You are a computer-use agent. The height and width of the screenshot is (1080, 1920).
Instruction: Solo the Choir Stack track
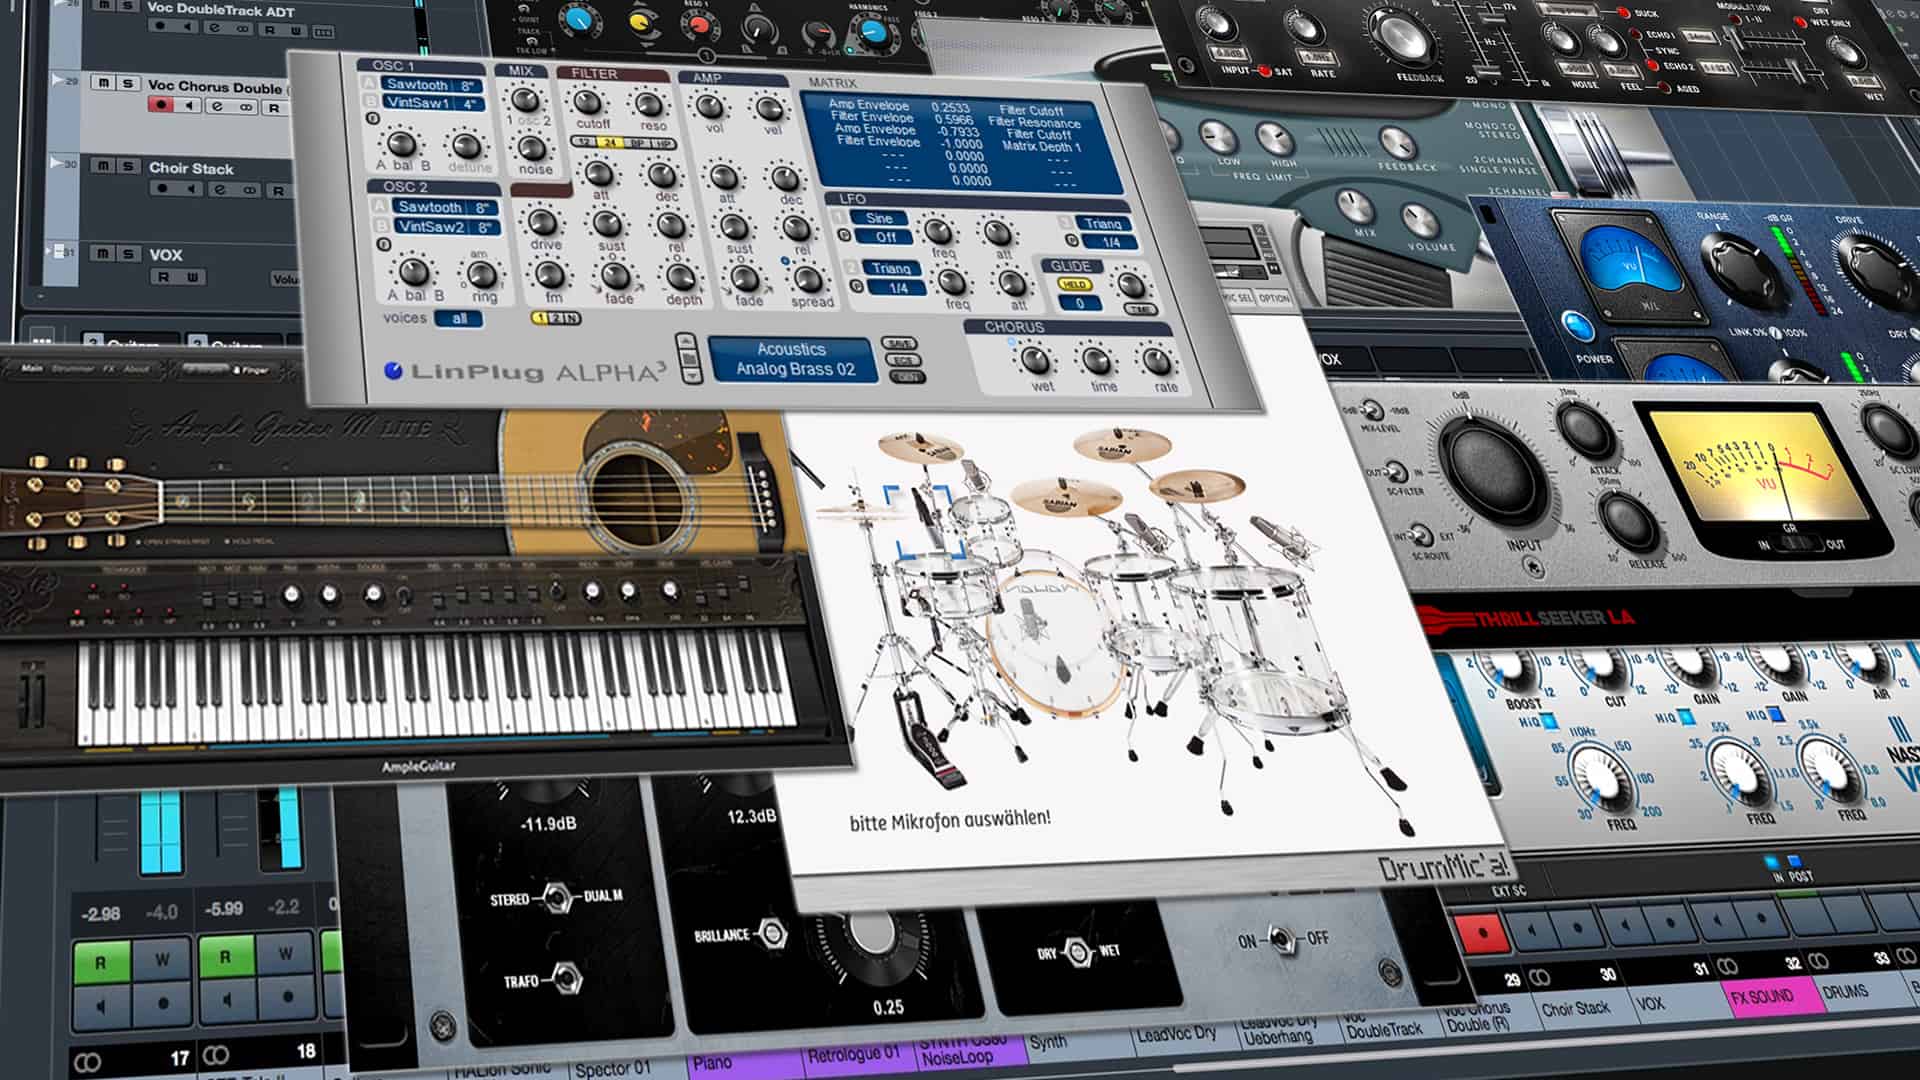coord(129,166)
